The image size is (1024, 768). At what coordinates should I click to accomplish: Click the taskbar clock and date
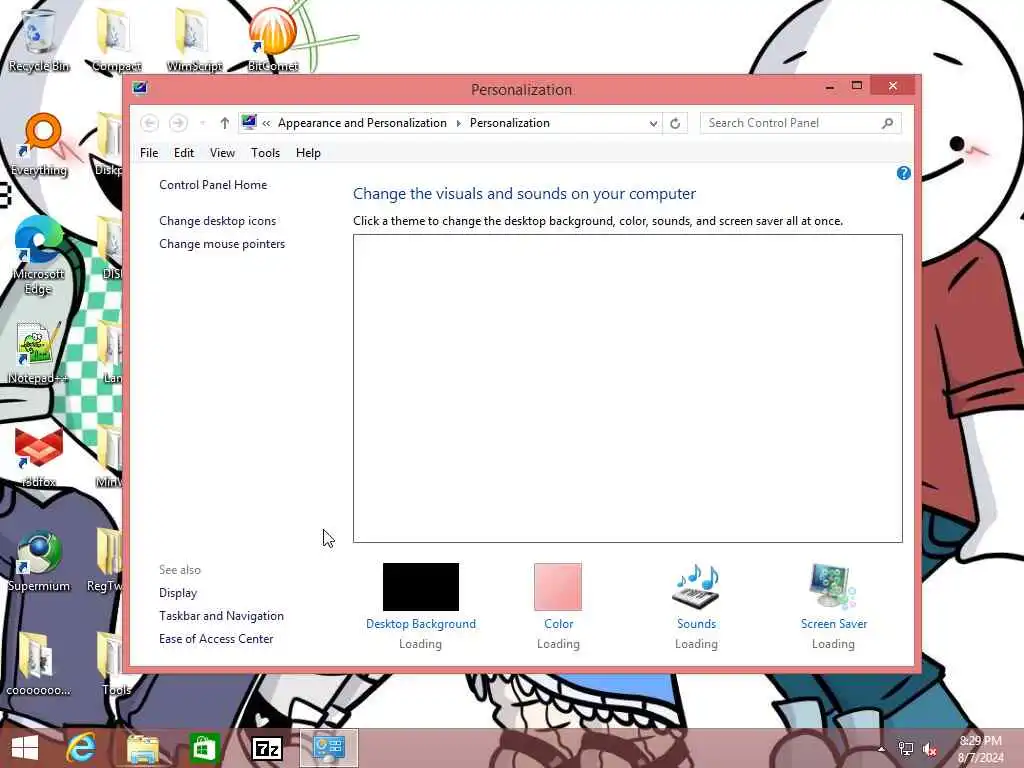pyautogui.click(x=980, y=749)
